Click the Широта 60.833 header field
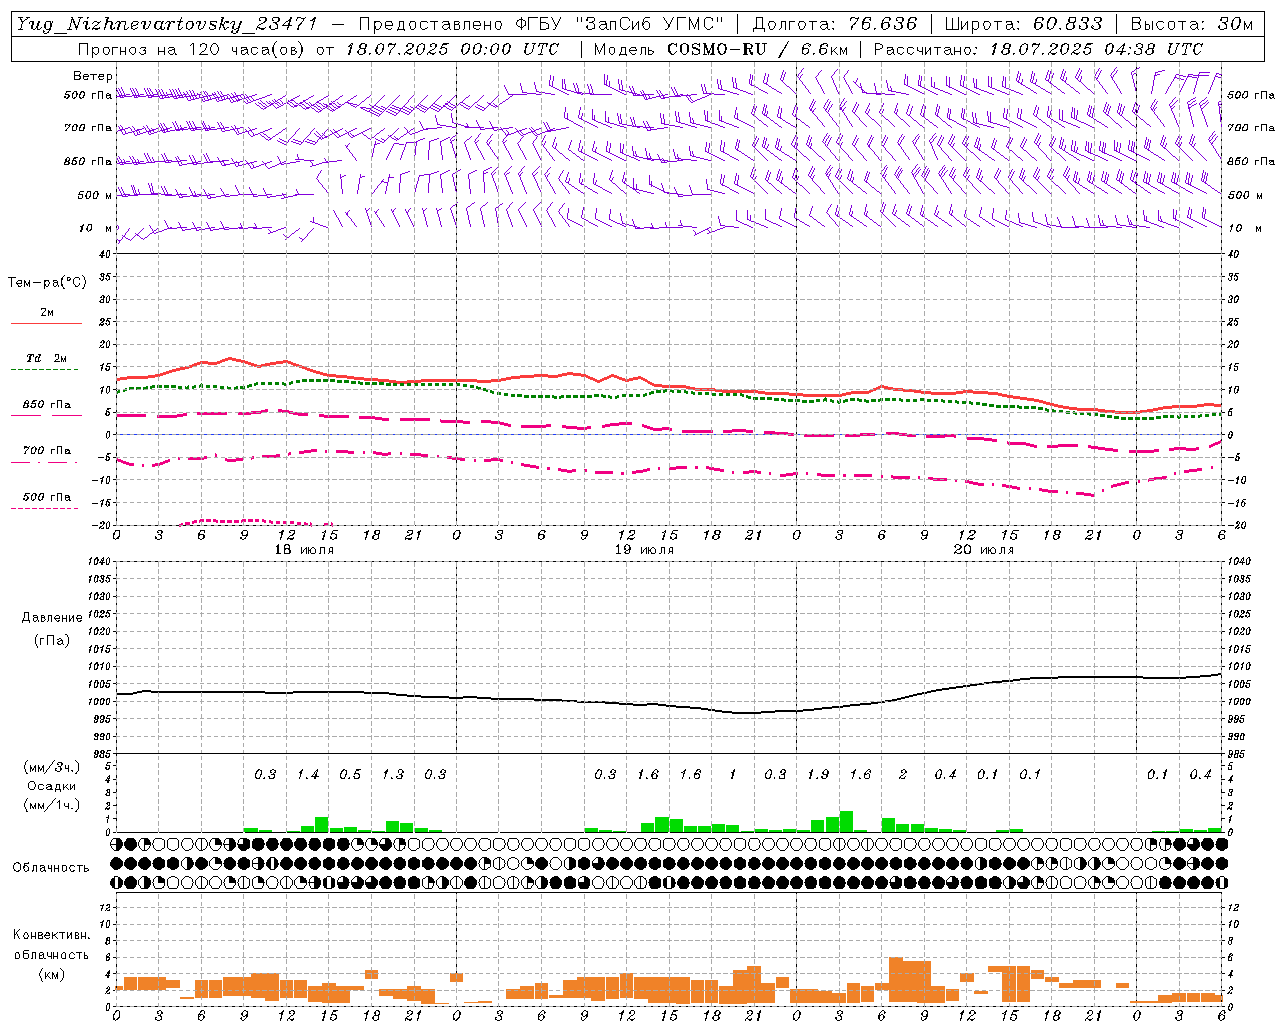The height and width of the screenshot is (1024, 1280). pos(1023,24)
